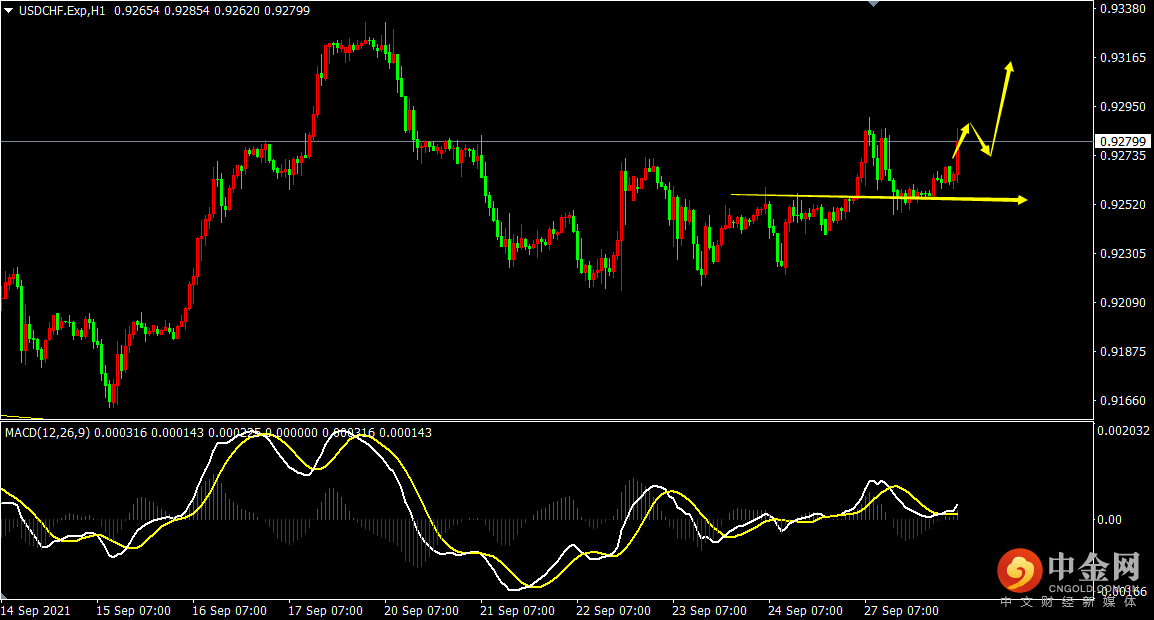Click the 0.92950 price axis label

[x=1122, y=107]
